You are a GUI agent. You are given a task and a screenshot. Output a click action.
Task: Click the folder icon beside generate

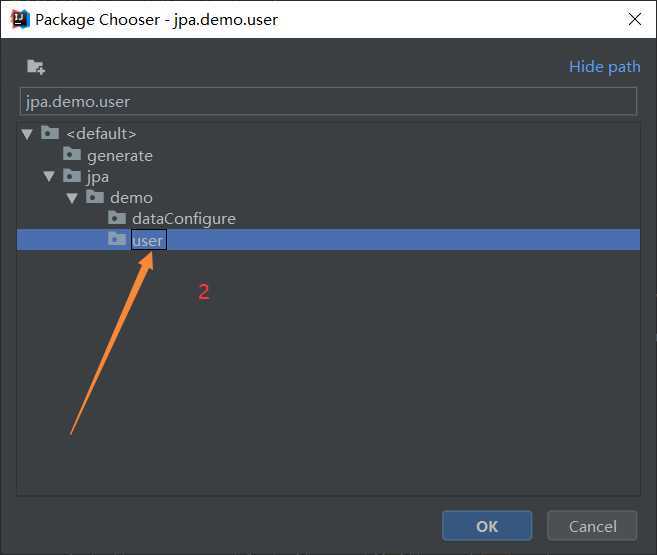[72, 154]
